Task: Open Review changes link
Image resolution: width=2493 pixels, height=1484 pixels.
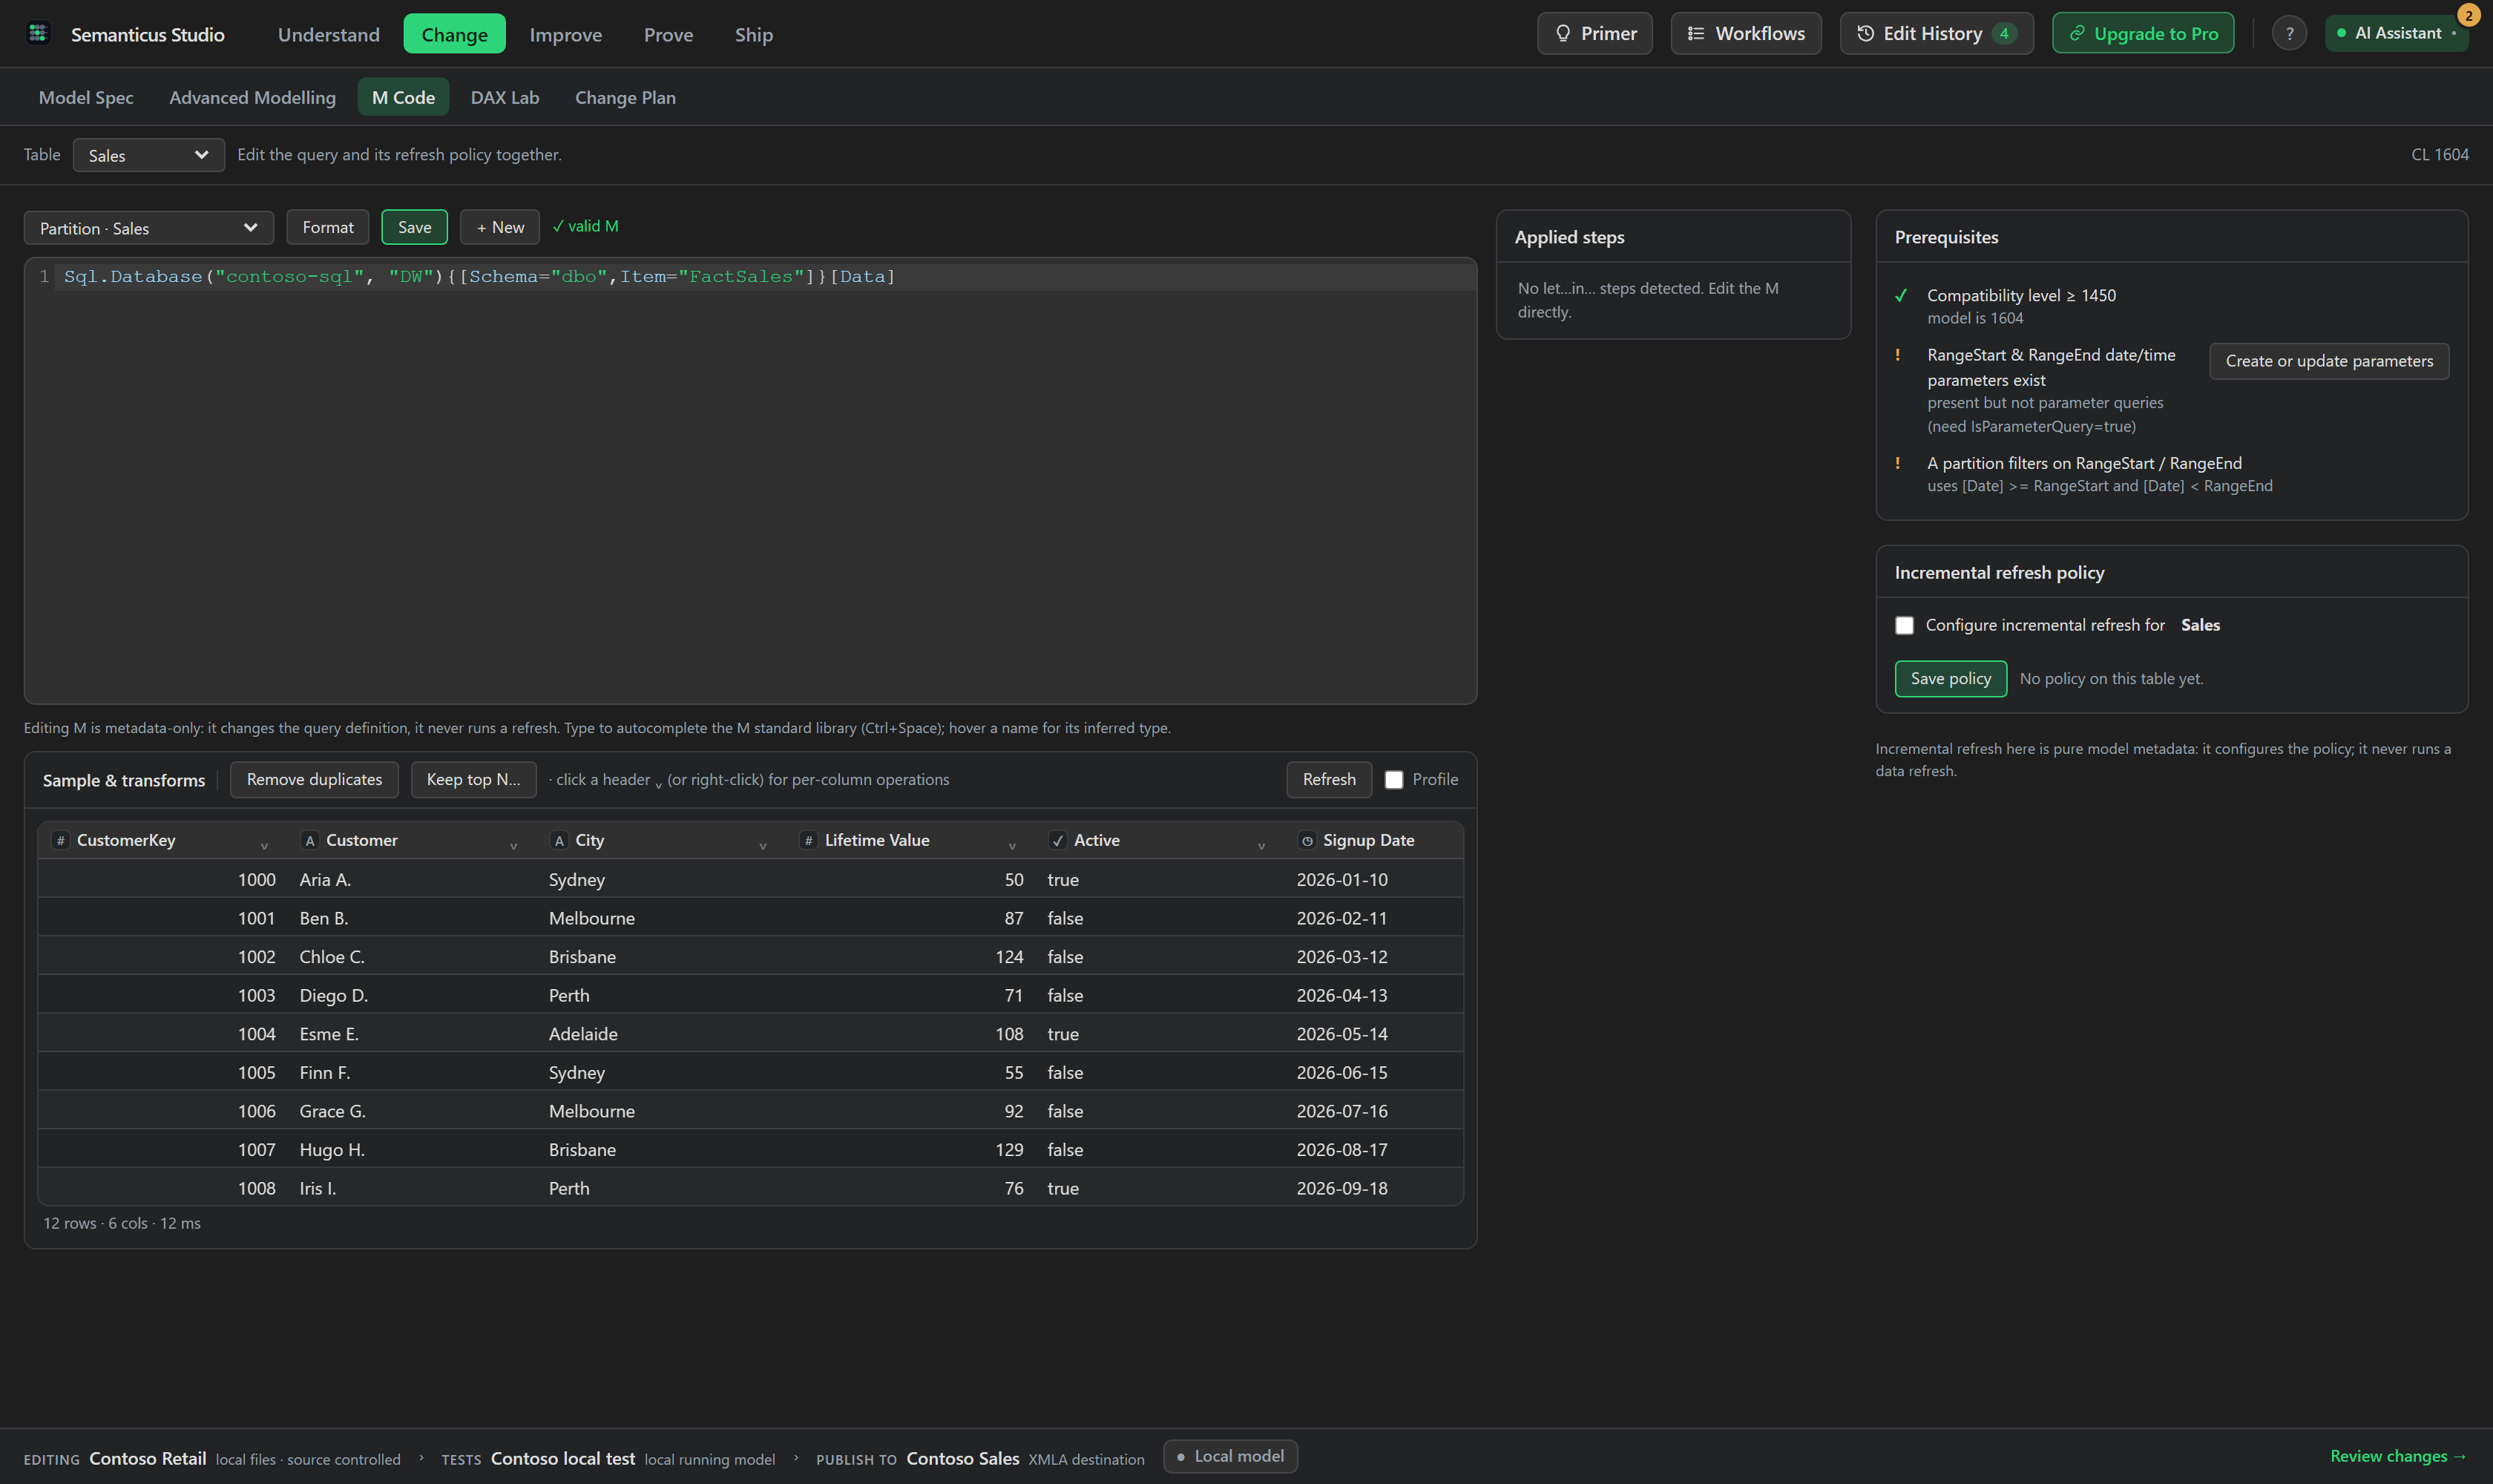Action: coord(2398,1456)
